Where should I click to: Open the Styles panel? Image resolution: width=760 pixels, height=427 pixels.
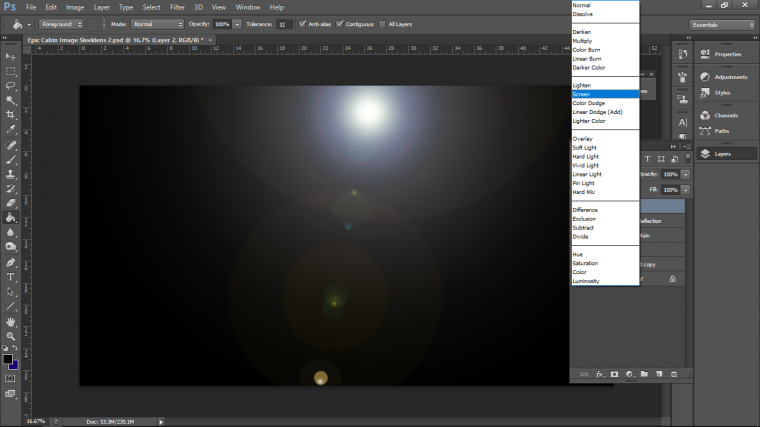click(726, 93)
